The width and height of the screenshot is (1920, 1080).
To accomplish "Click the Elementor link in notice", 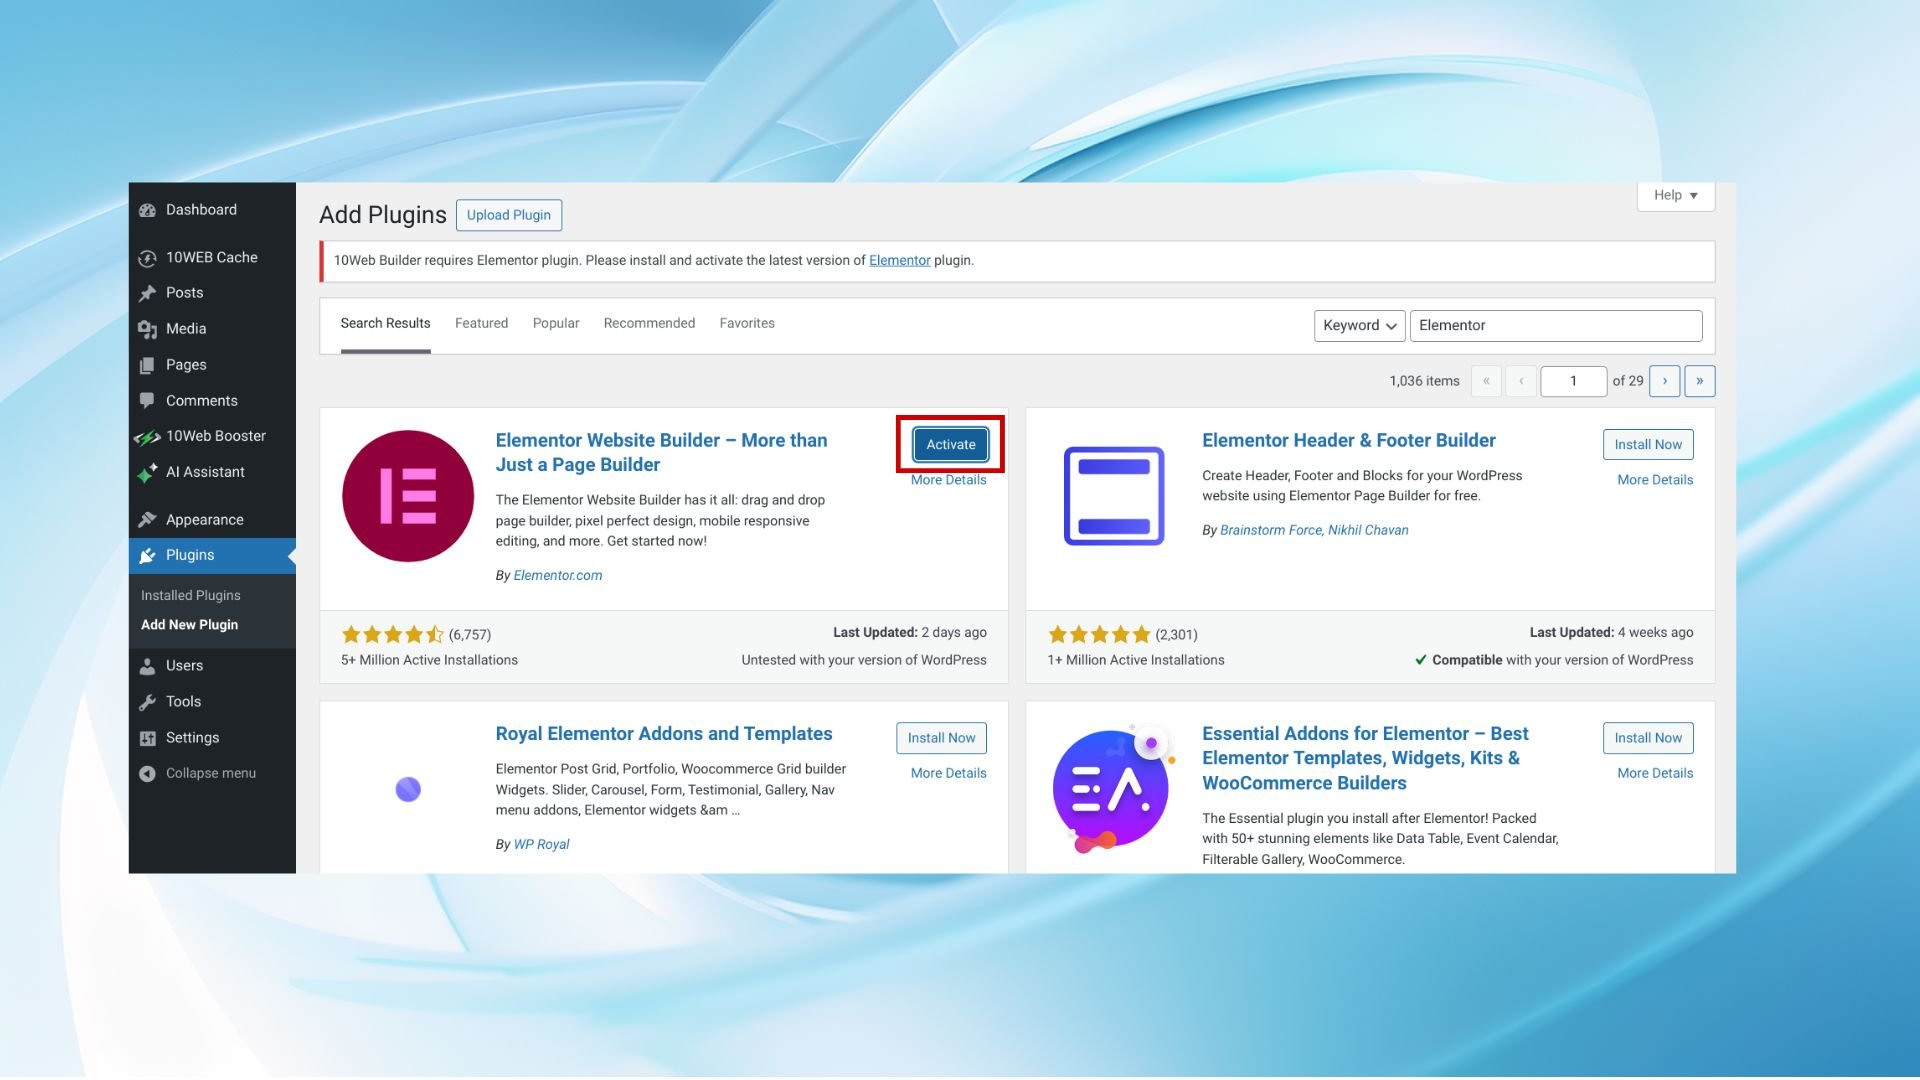I will pyautogui.click(x=899, y=261).
